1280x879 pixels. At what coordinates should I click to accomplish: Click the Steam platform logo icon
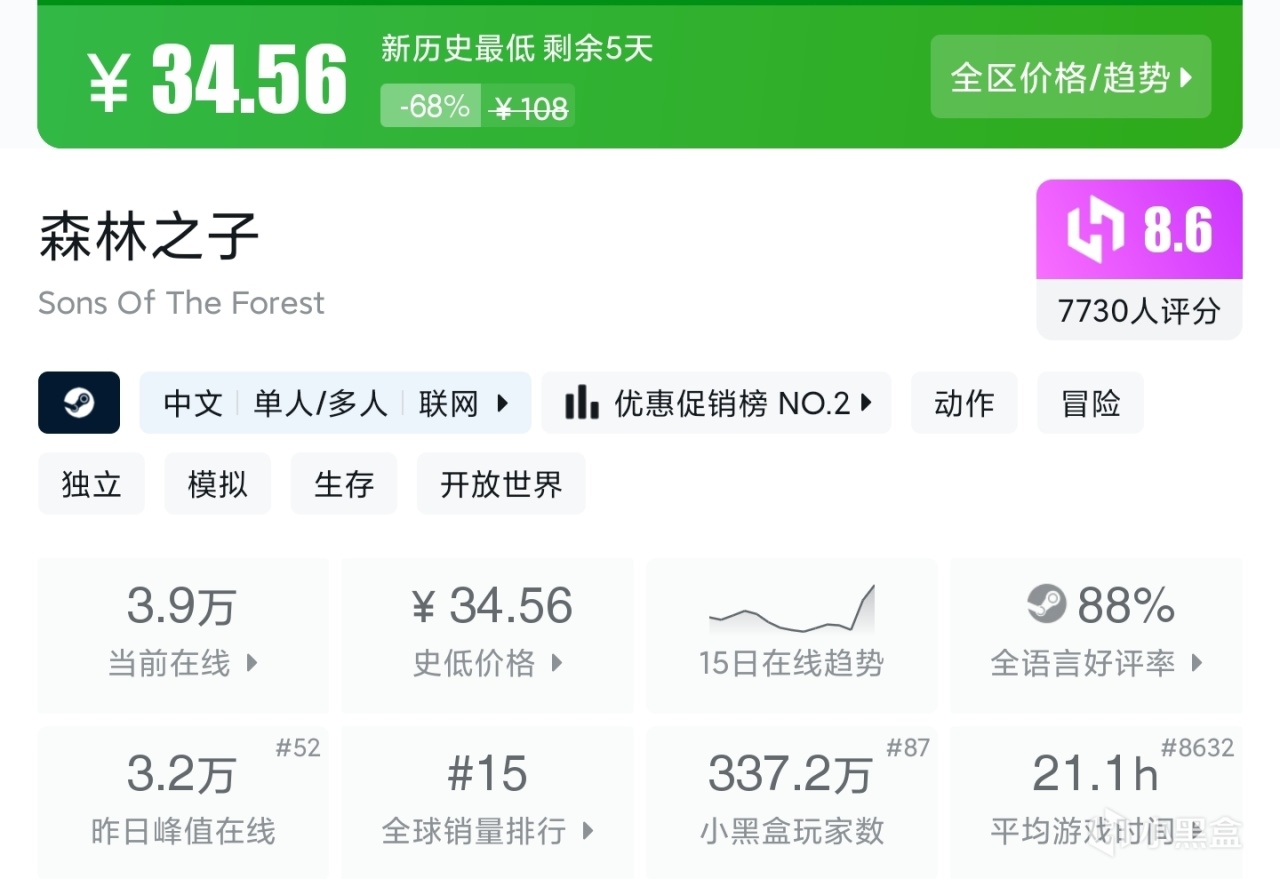point(79,403)
